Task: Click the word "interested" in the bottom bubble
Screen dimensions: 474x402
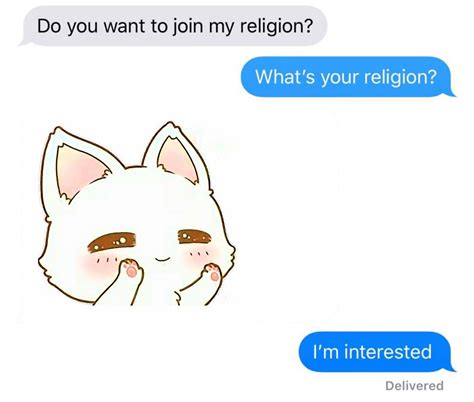Action: pyautogui.click(x=388, y=352)
